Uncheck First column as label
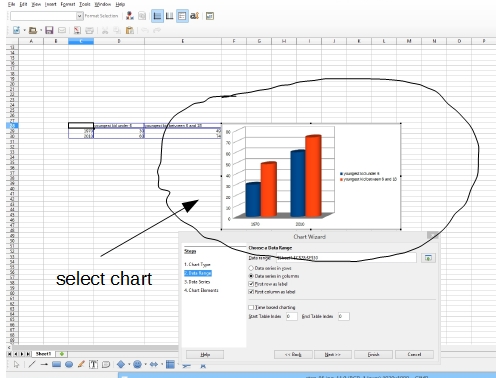The width and height of the screenshot is (496, 378). point(251,292)
